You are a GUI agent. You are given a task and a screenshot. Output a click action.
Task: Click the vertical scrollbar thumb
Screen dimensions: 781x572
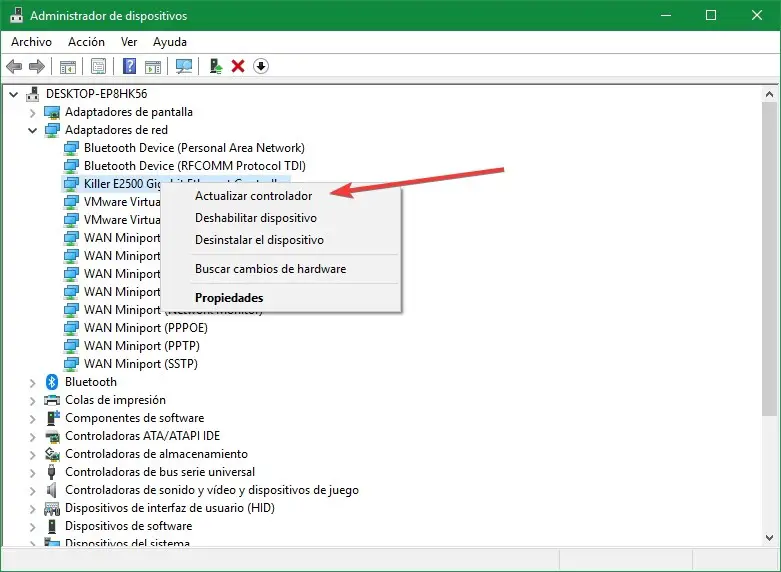click(769, 258)
